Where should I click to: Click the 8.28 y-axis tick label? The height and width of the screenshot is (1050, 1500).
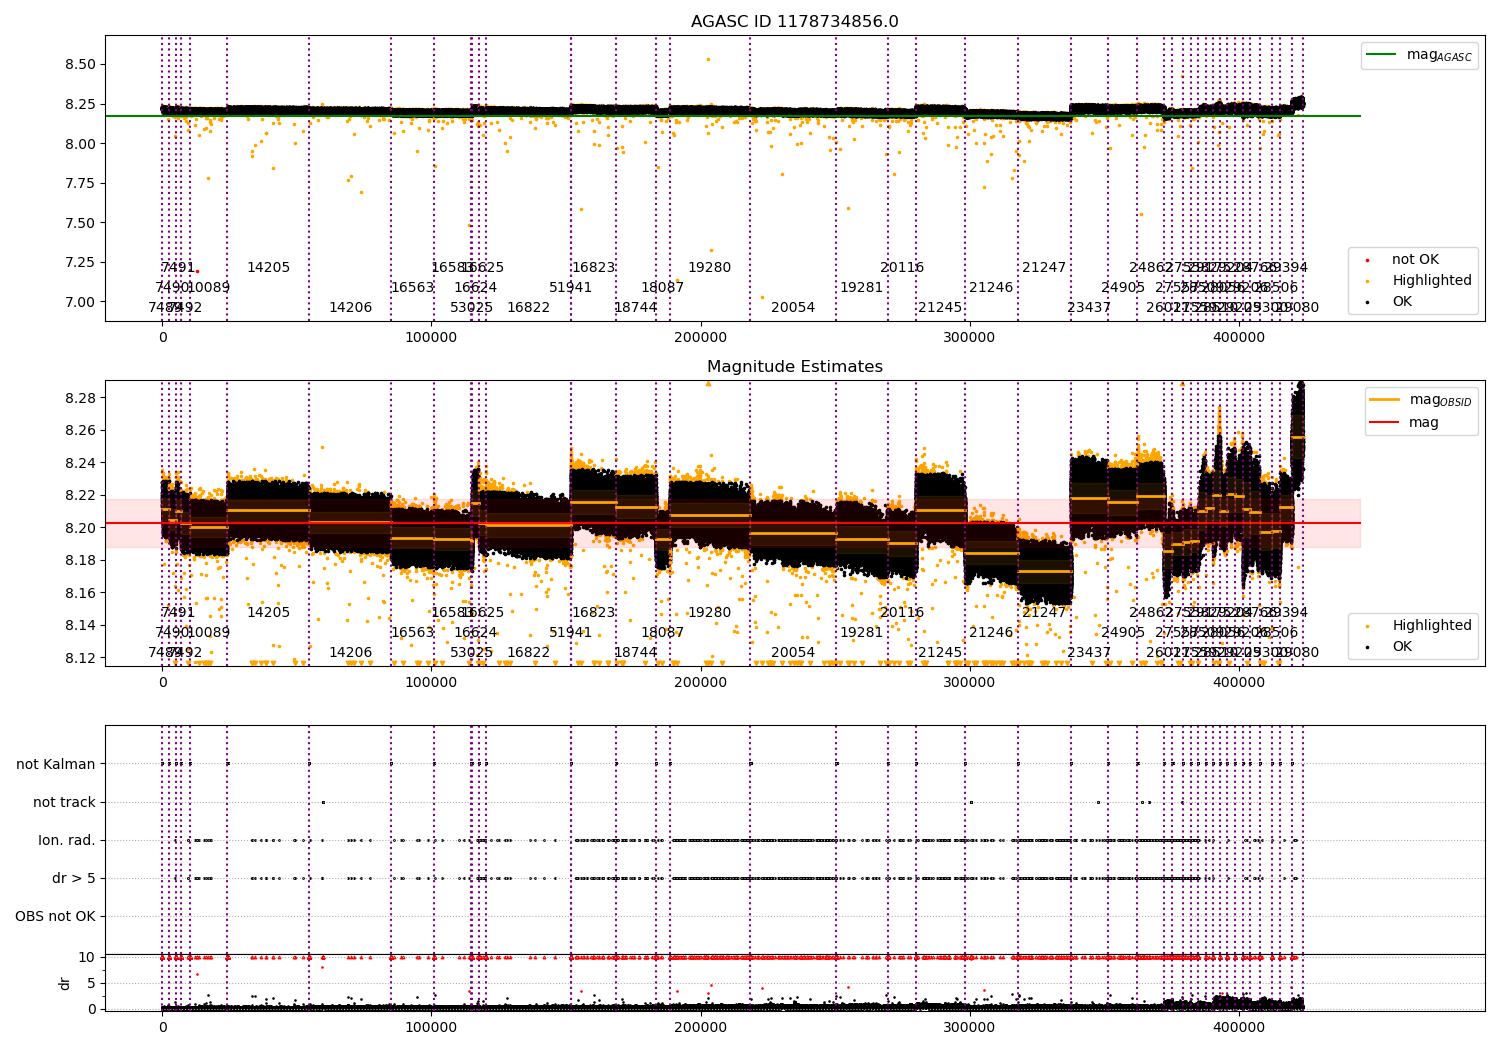pos(79,399)
